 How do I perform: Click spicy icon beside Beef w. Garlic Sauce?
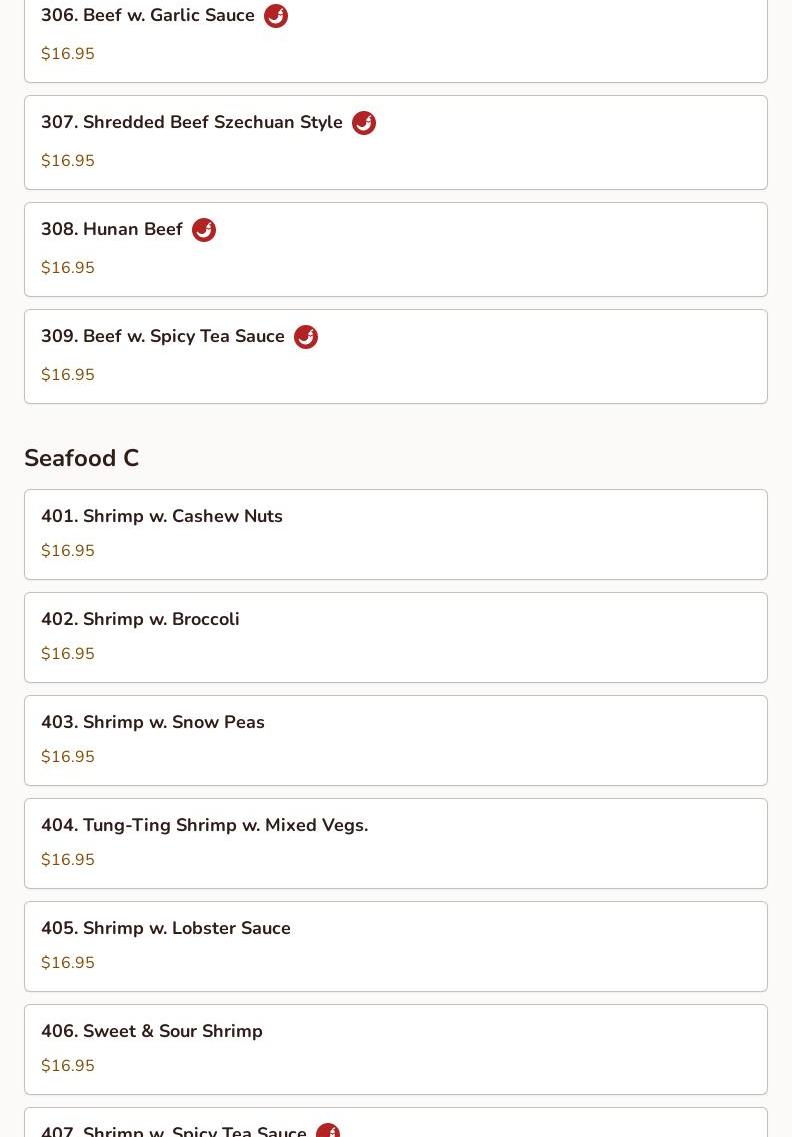[276, 15]
